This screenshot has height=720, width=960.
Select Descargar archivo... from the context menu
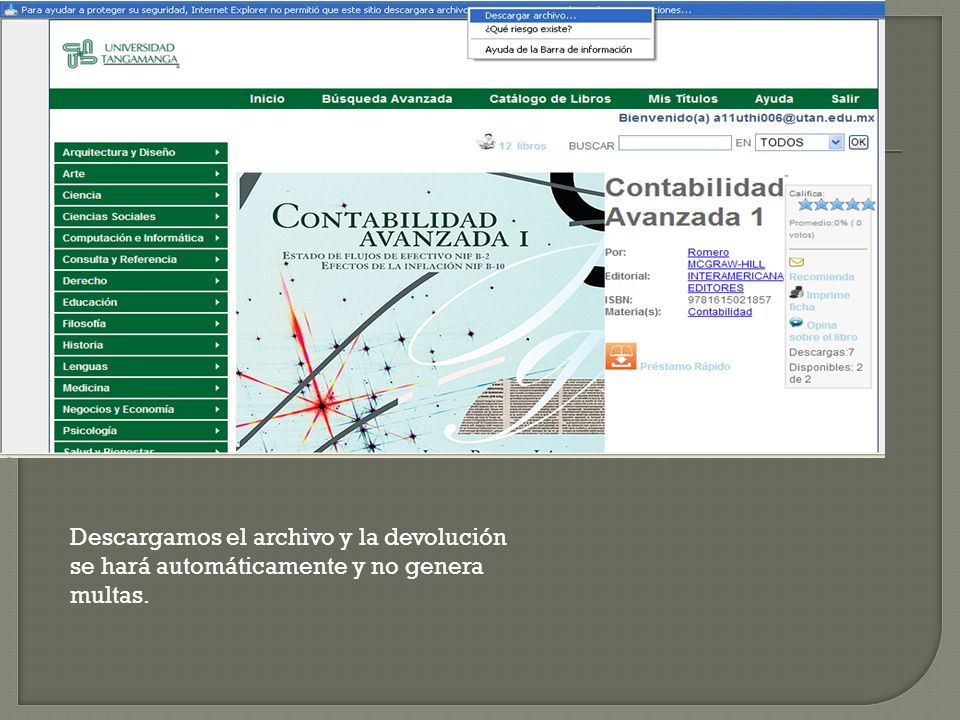click(561, 16)
